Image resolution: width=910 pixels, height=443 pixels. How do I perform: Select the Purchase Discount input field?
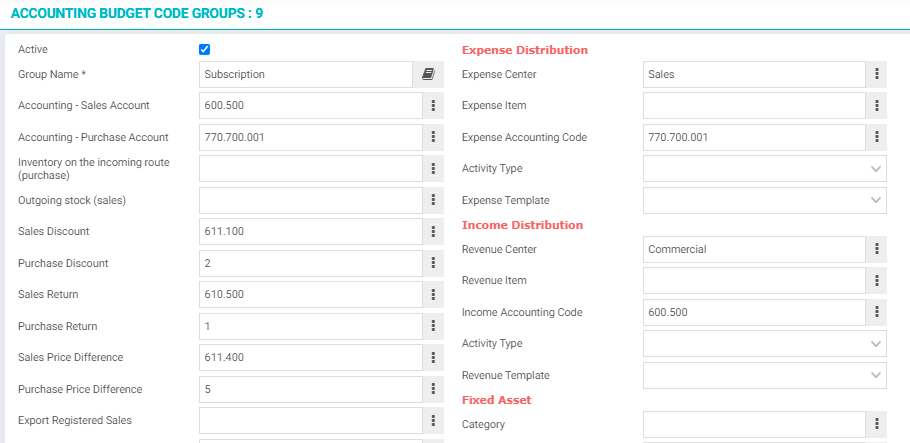point(310,263)
